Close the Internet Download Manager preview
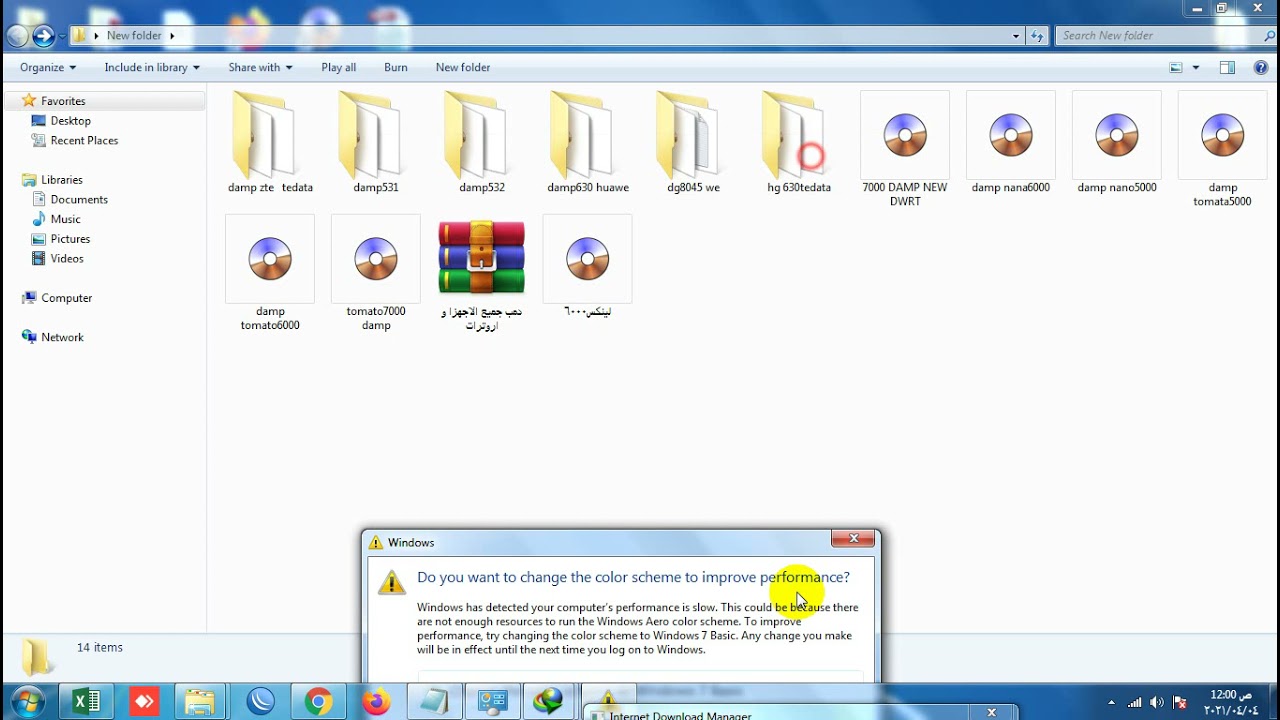Screen dimensions: 1280x720 point(991,713)
